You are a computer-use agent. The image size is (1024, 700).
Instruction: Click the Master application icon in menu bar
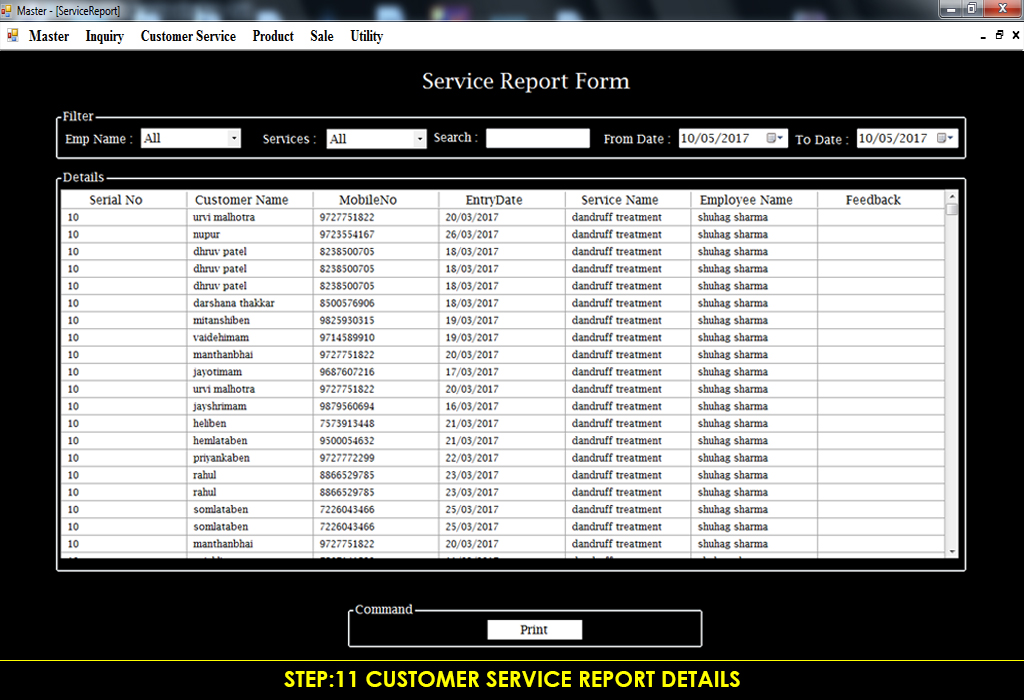(x=12, y=35)
